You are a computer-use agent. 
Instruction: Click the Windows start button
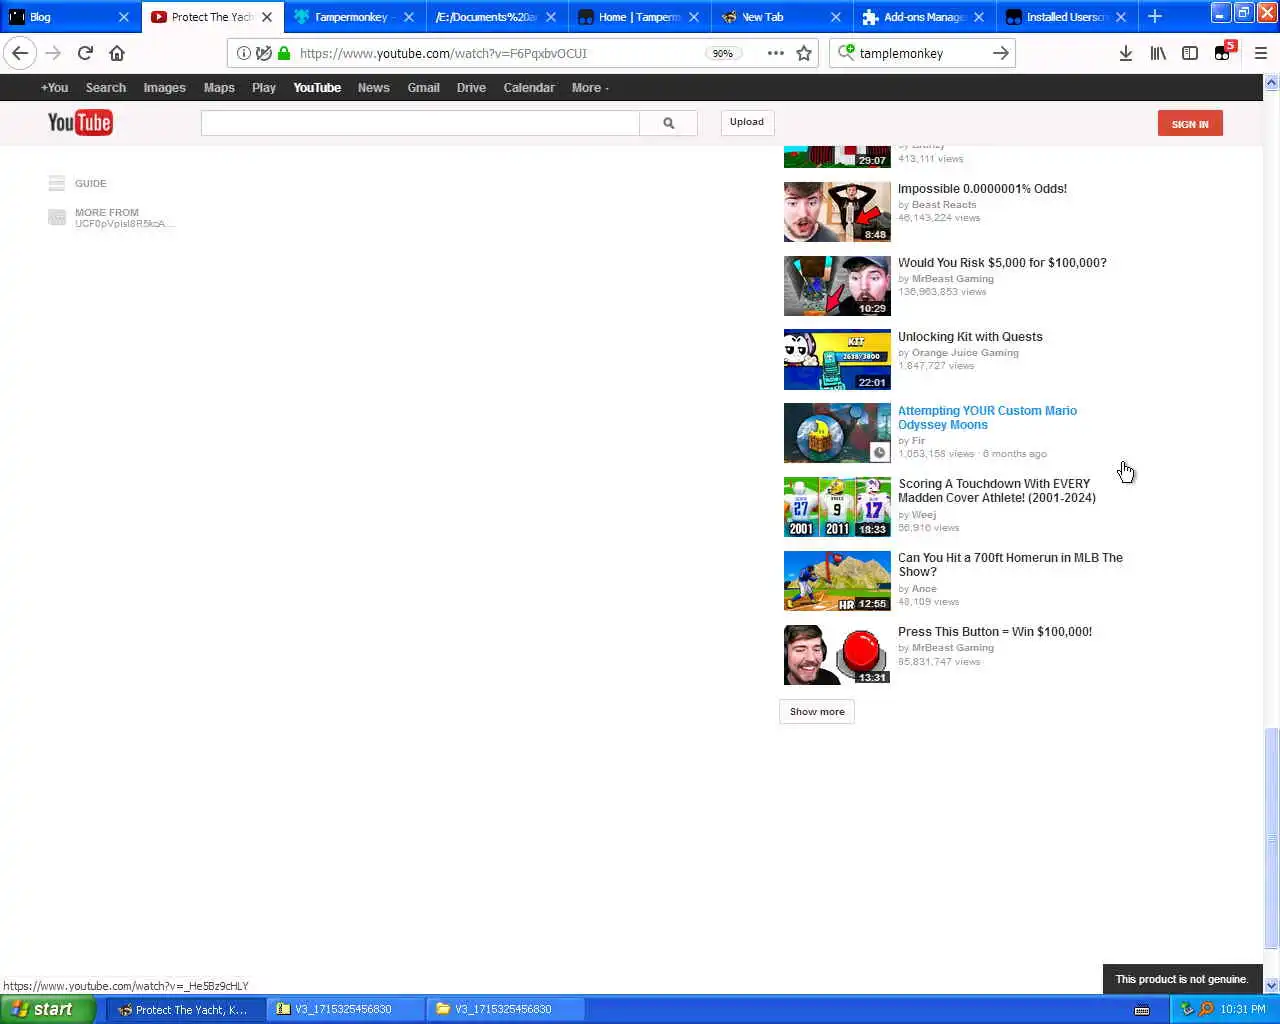[x=47, y=1009]
